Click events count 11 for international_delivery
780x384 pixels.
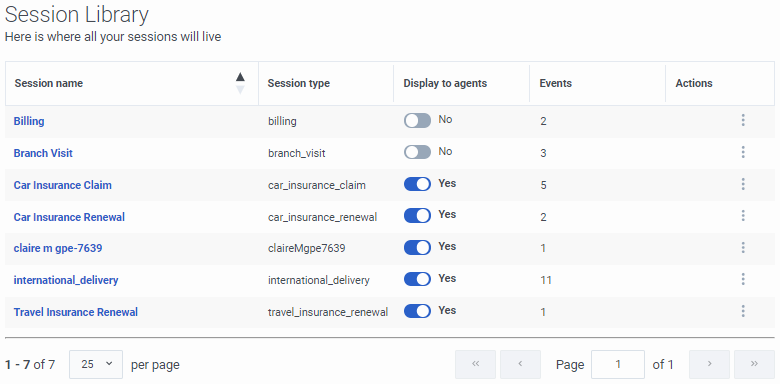[546, 280]
